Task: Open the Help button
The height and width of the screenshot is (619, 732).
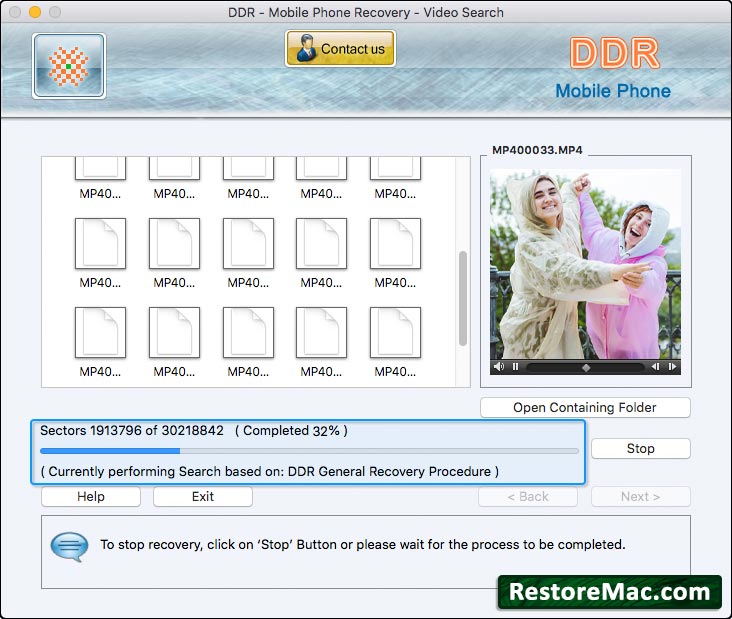Action: point(91,497)
